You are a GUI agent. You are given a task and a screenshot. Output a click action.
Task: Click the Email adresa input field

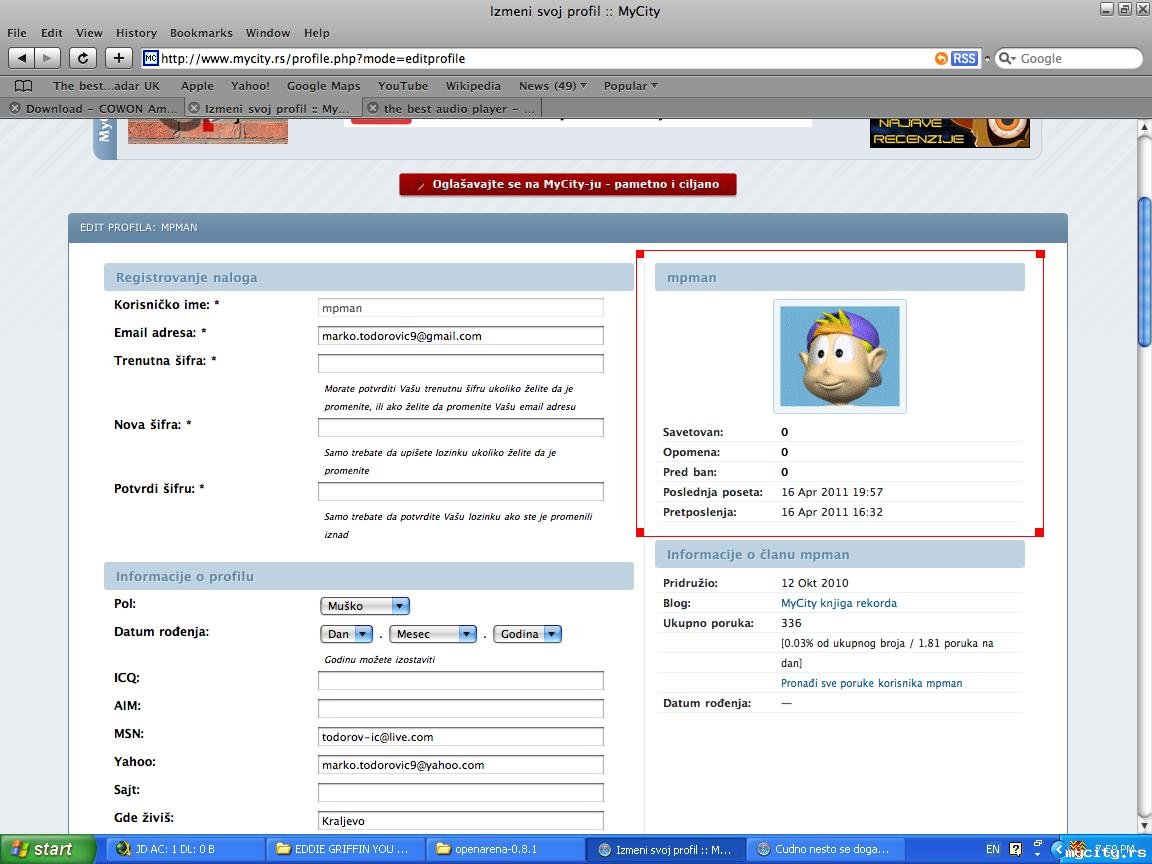(x=461, y=336)
